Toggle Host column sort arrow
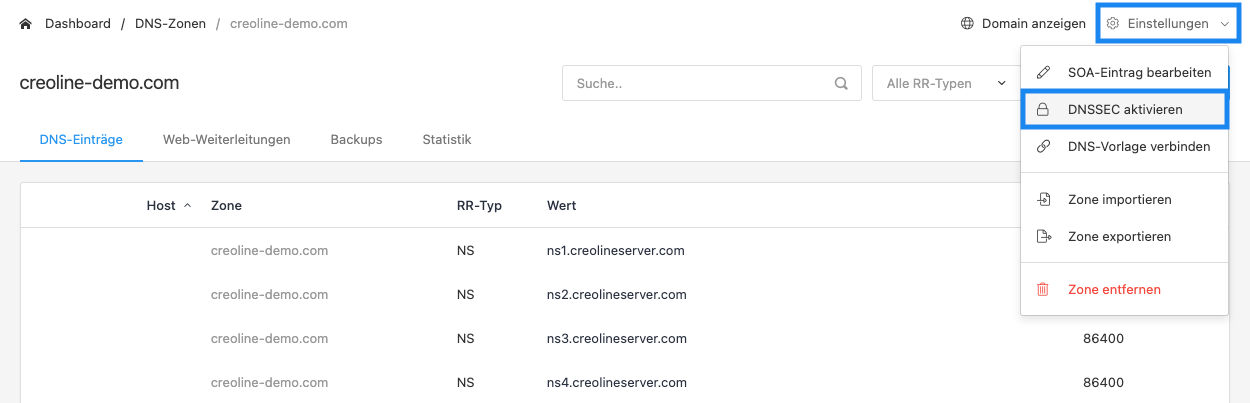 coord(187,205)
